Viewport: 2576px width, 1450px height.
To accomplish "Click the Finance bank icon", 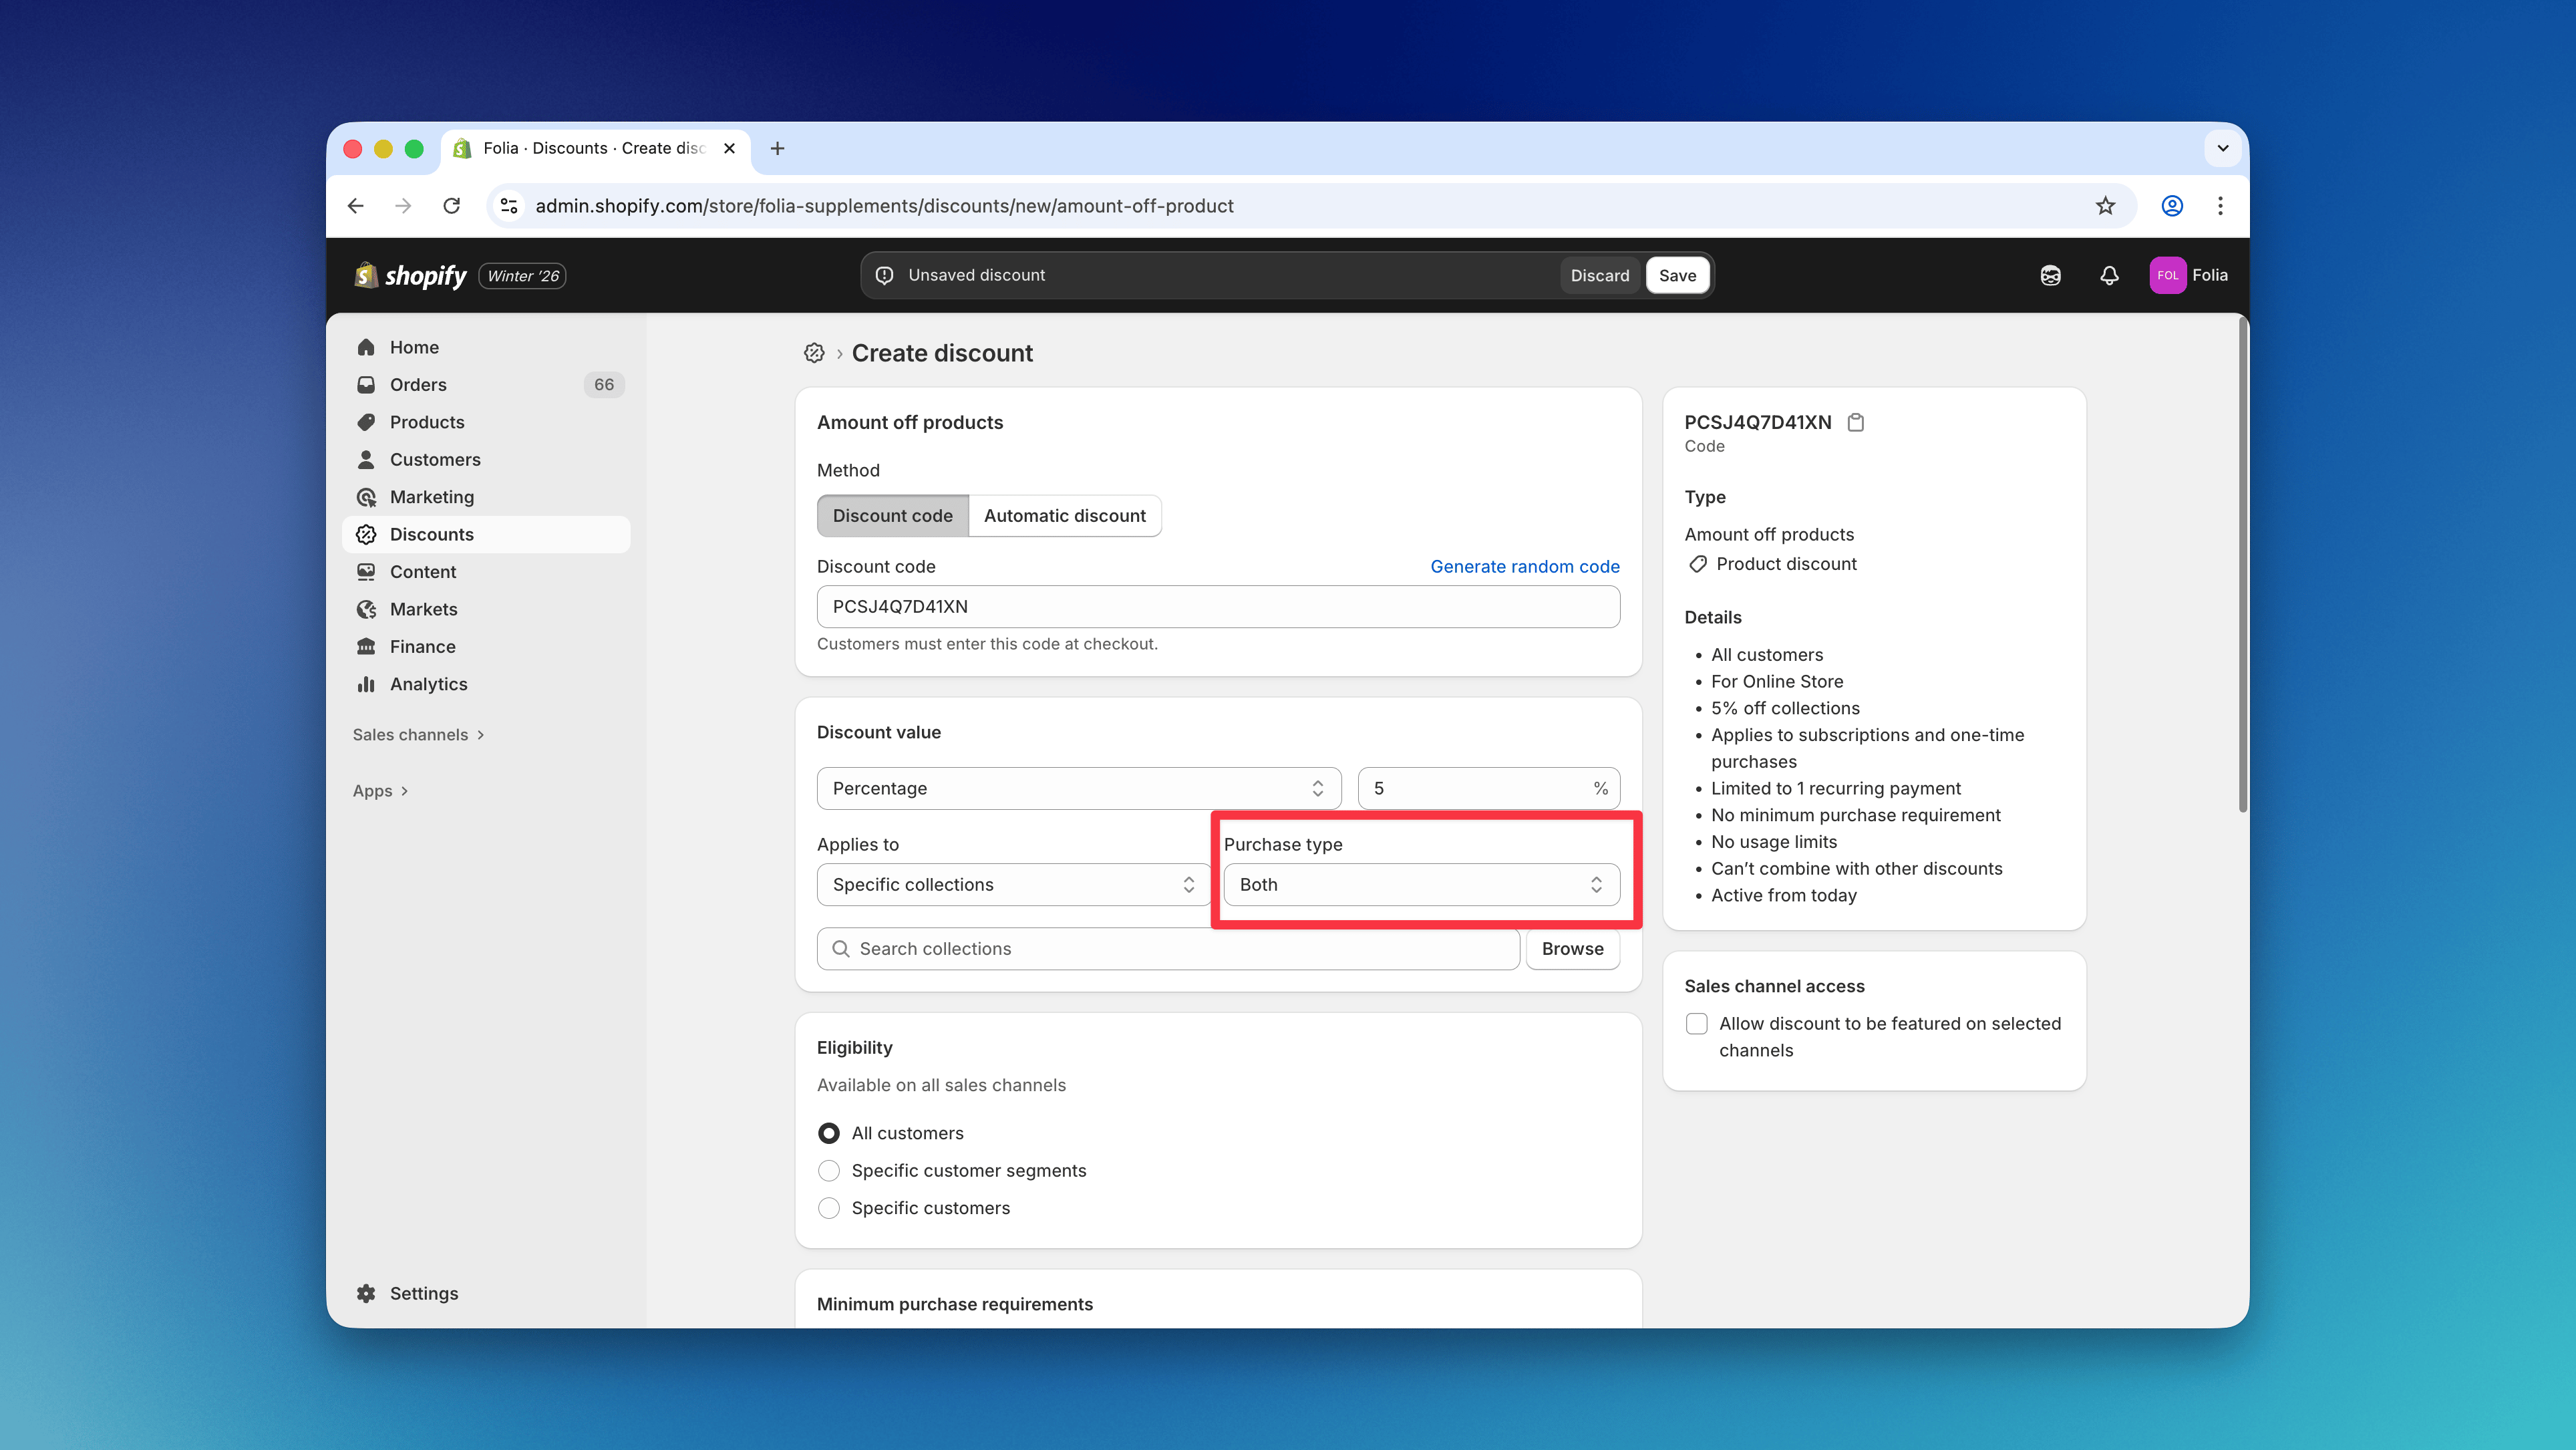I will click(x=366, y=647).
